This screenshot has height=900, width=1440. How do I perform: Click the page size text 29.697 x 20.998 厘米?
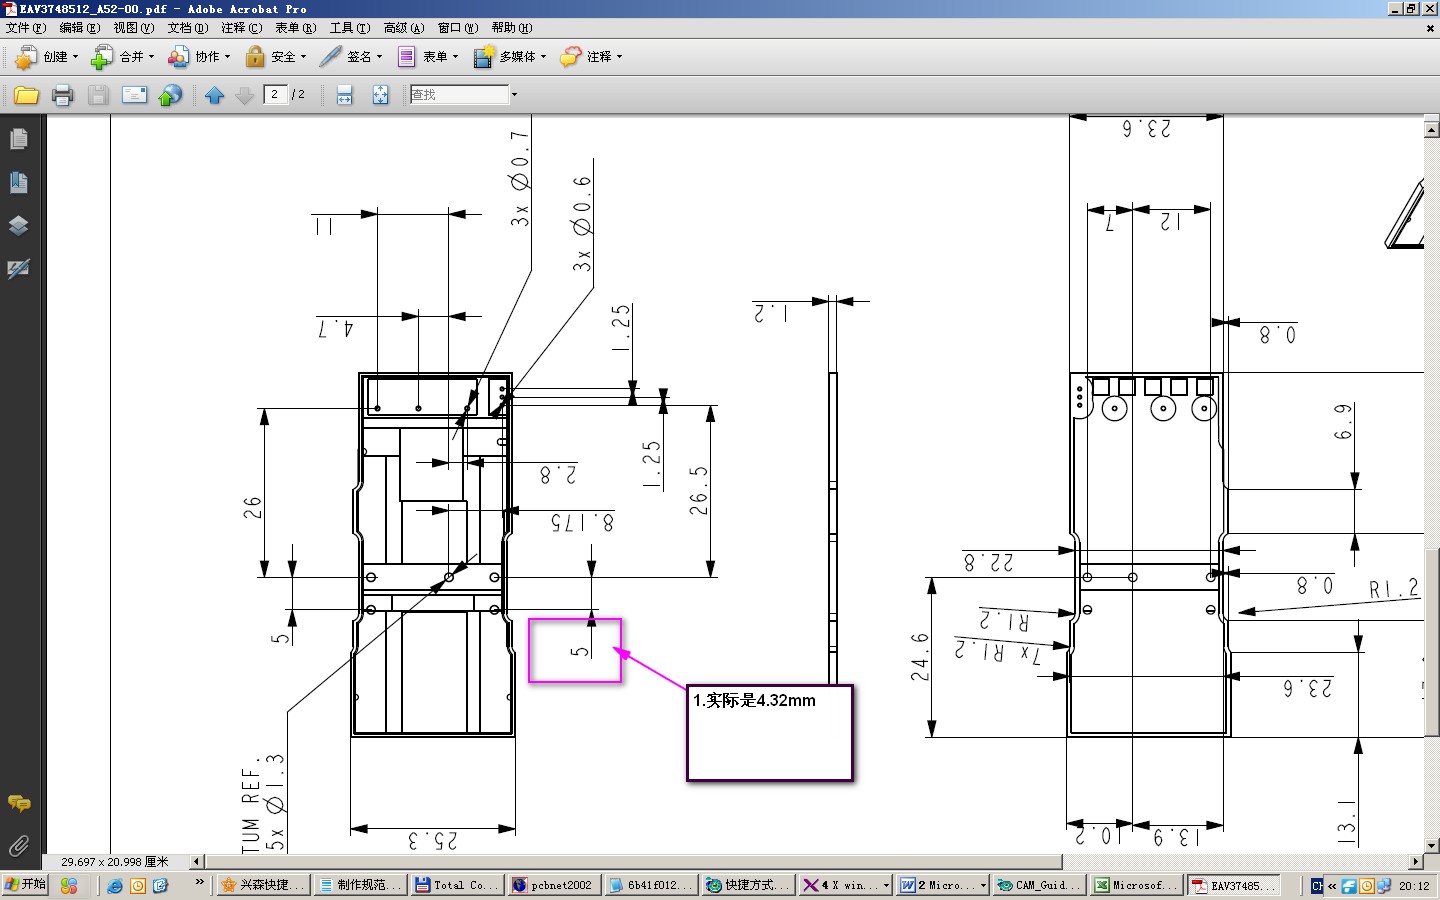[x=114, y=861]
